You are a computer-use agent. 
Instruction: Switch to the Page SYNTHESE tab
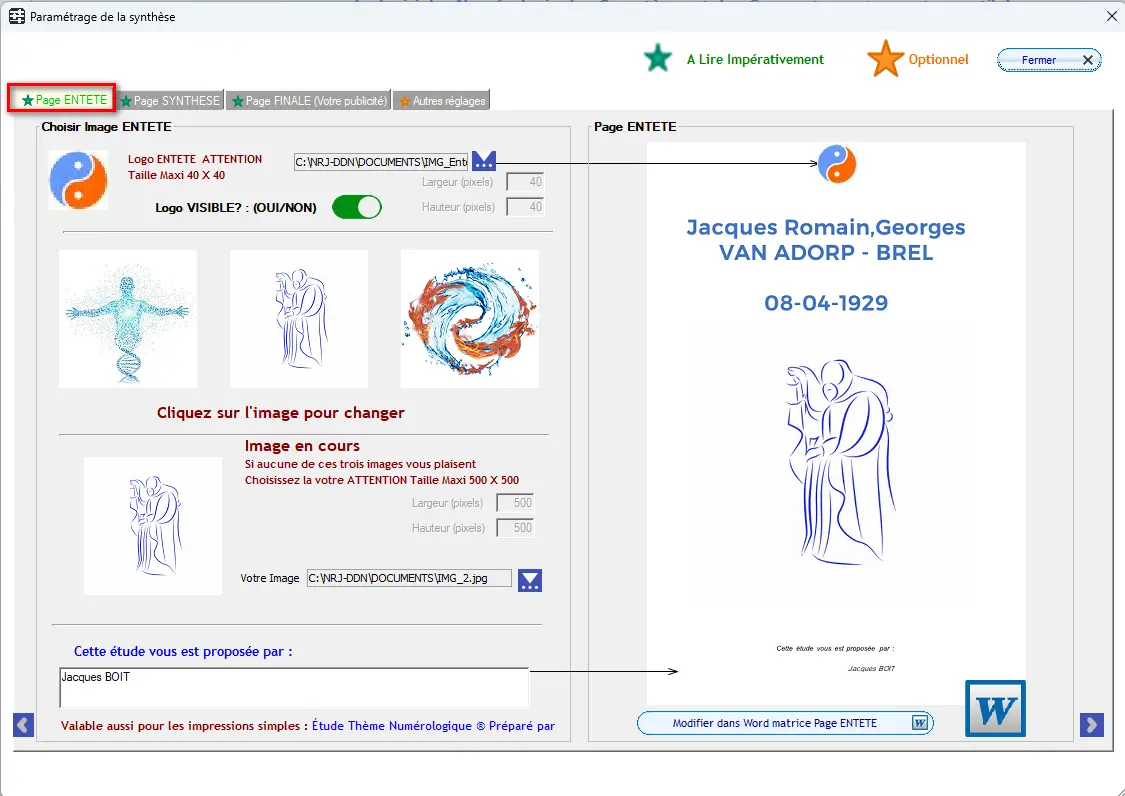169,101
